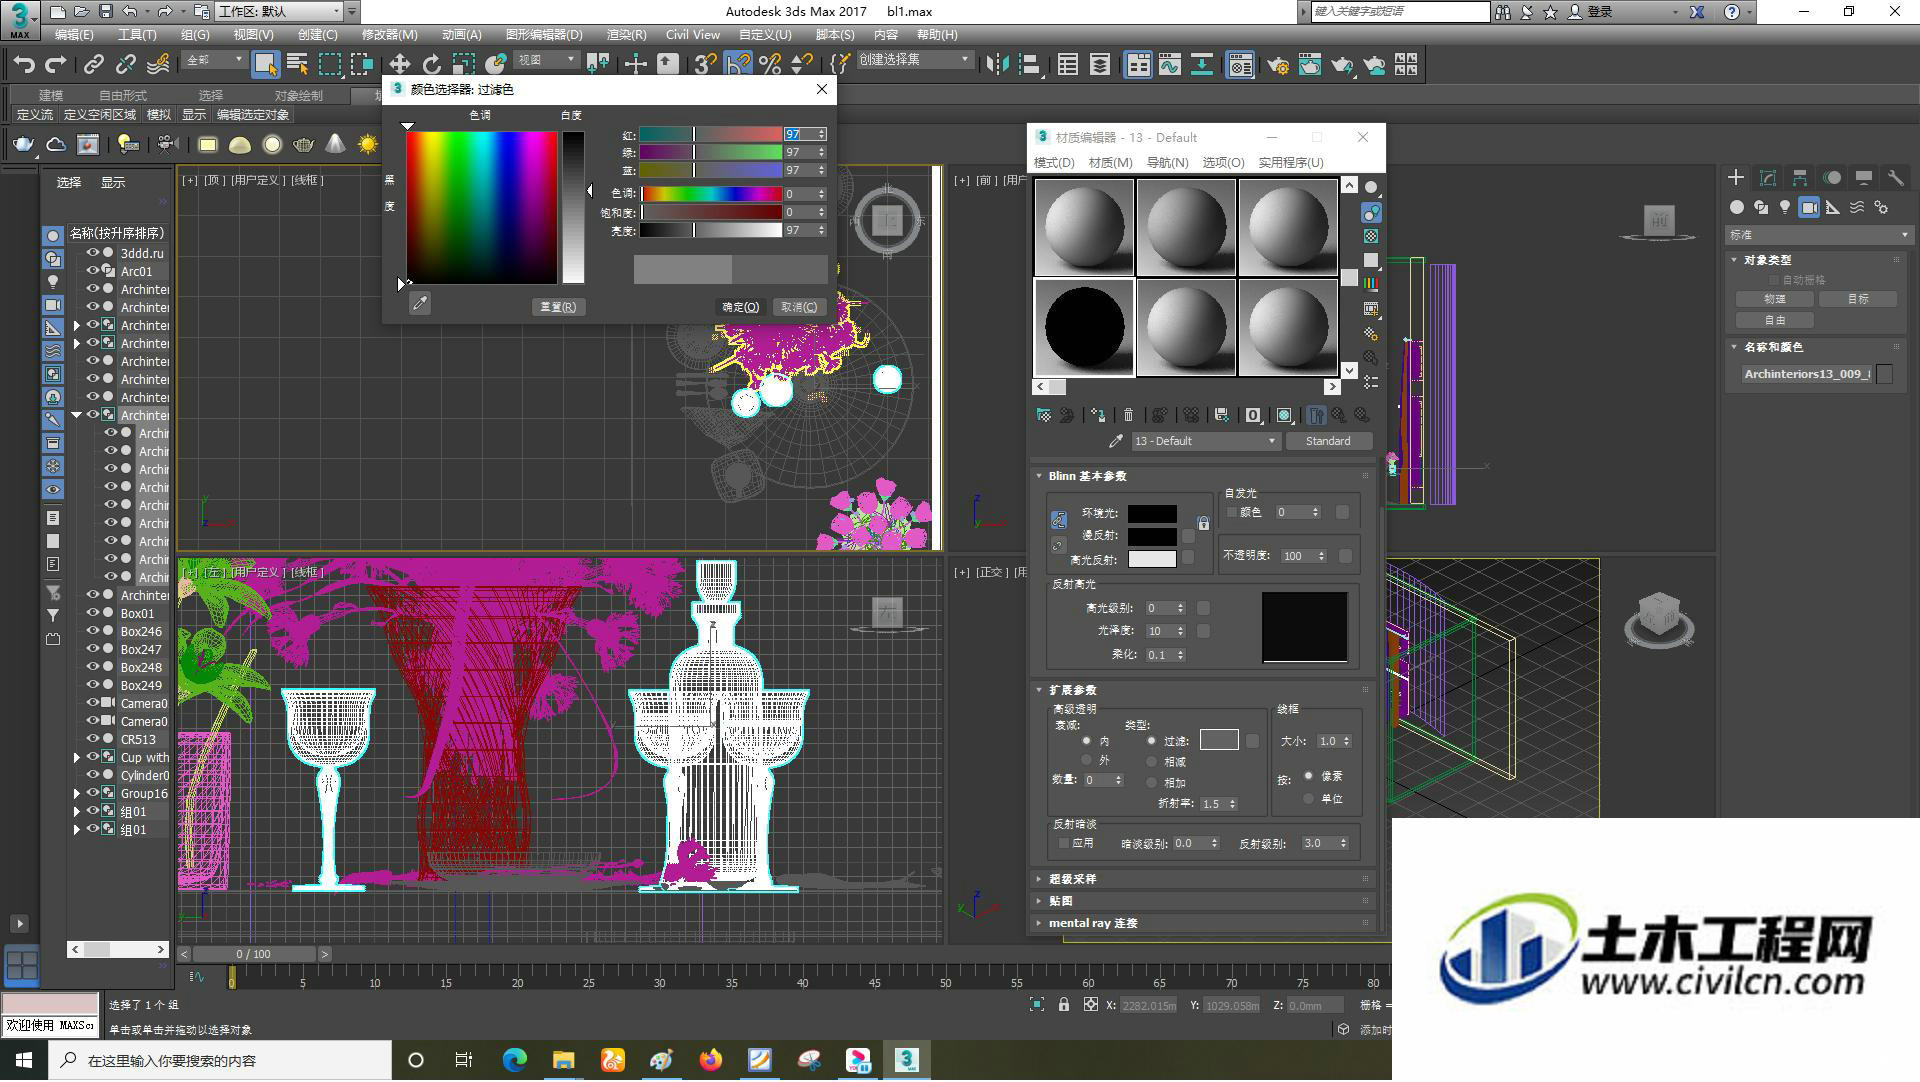1920x1082 pixels.
Task: Expand the 贴图 rollout
Action: click(x=1204, y=901)
